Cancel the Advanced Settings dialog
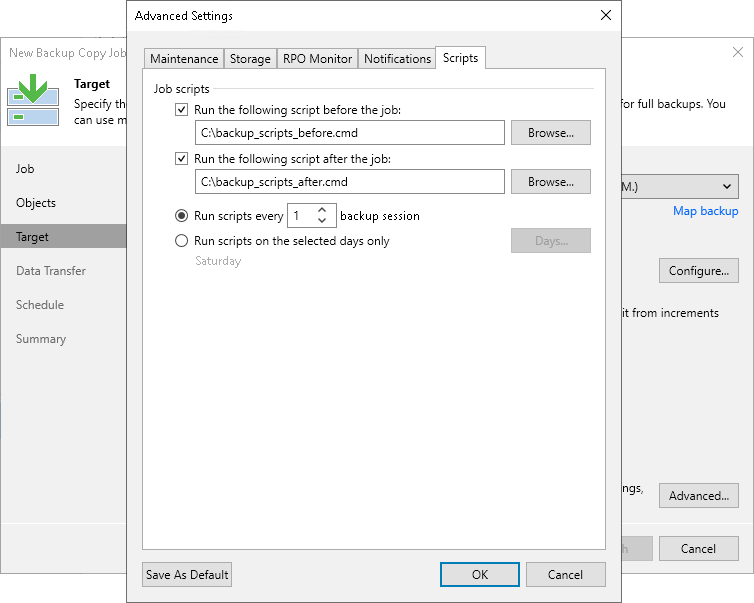This screenshot has width=754, height=603. pos(566,575)
